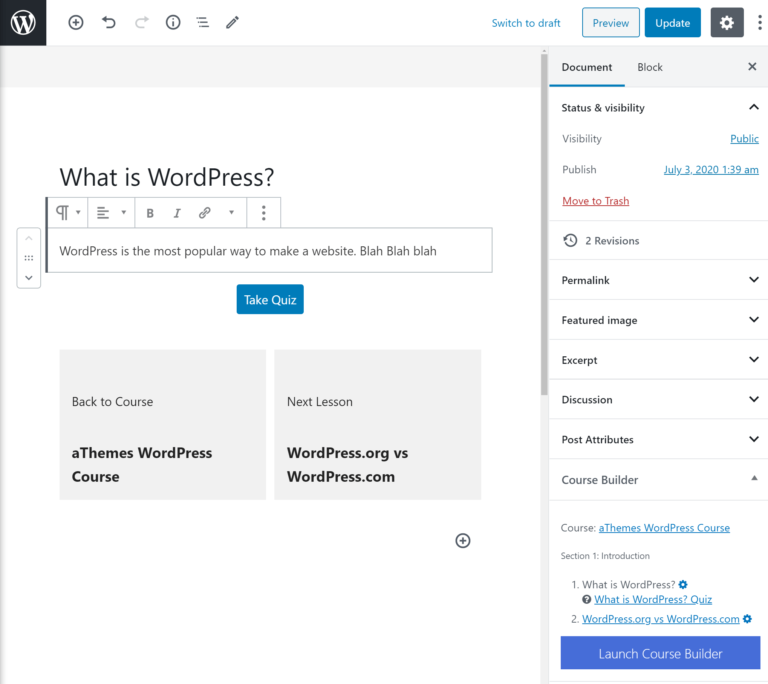Click the Take Quiz button
The width and height of the screenshot is (768, 684).
pos(270,299)
